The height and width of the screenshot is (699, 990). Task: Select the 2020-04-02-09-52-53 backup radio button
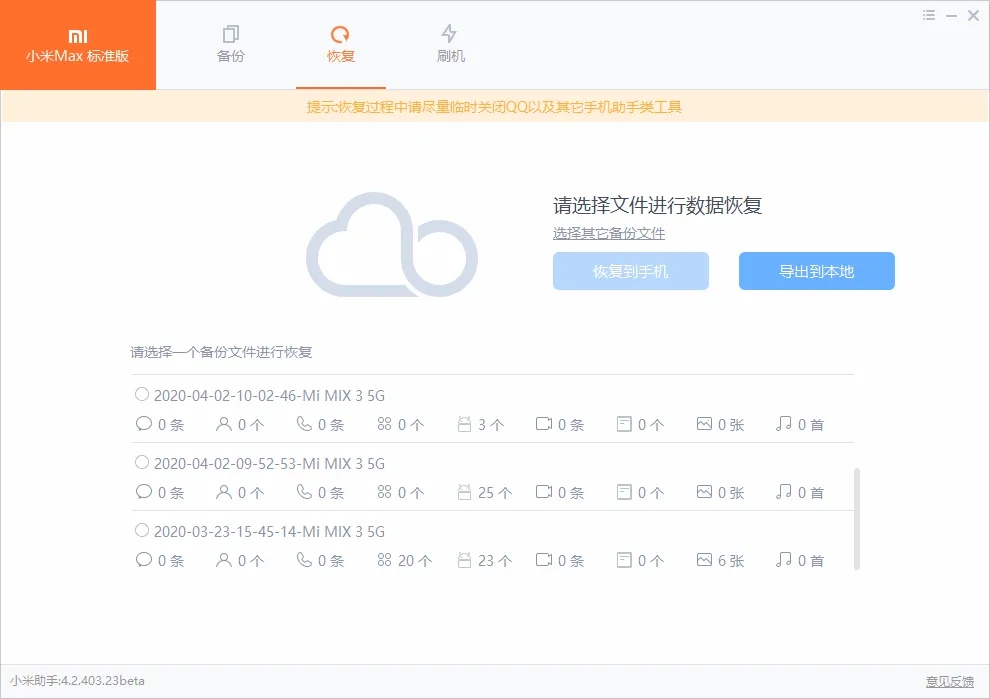pyautogui.click(x=141, y=461)
